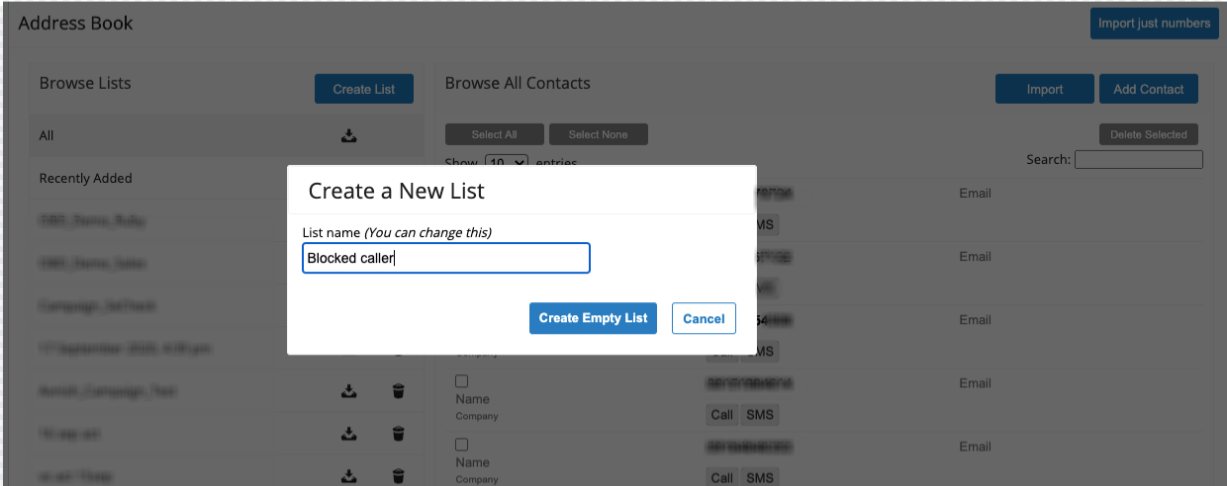Click the Import just numbers button
Viewport: 1227px width, 486px height.
1154,23
